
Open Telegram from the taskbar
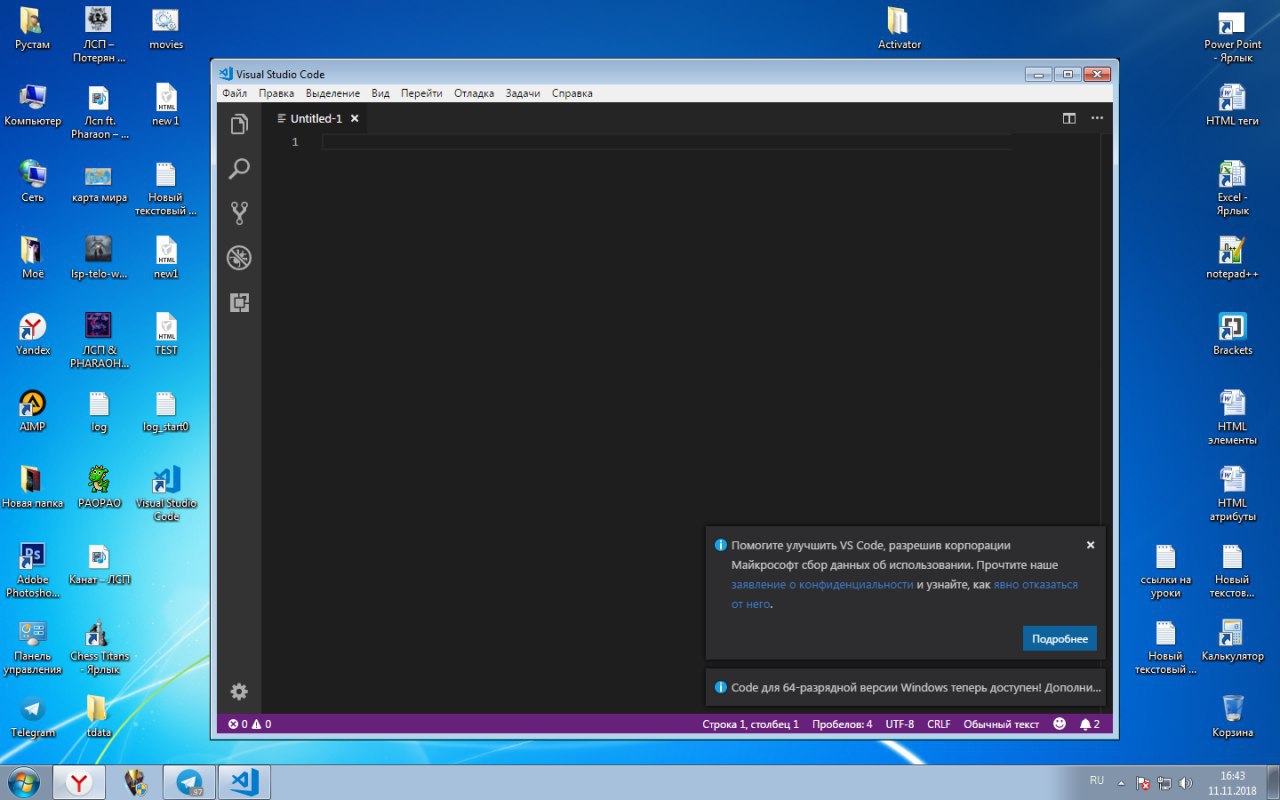click(x=189, y=782)
